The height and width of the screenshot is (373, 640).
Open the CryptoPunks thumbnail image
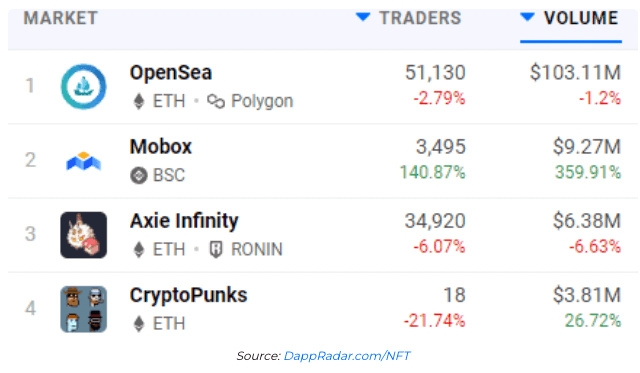(x=84, y=309)
